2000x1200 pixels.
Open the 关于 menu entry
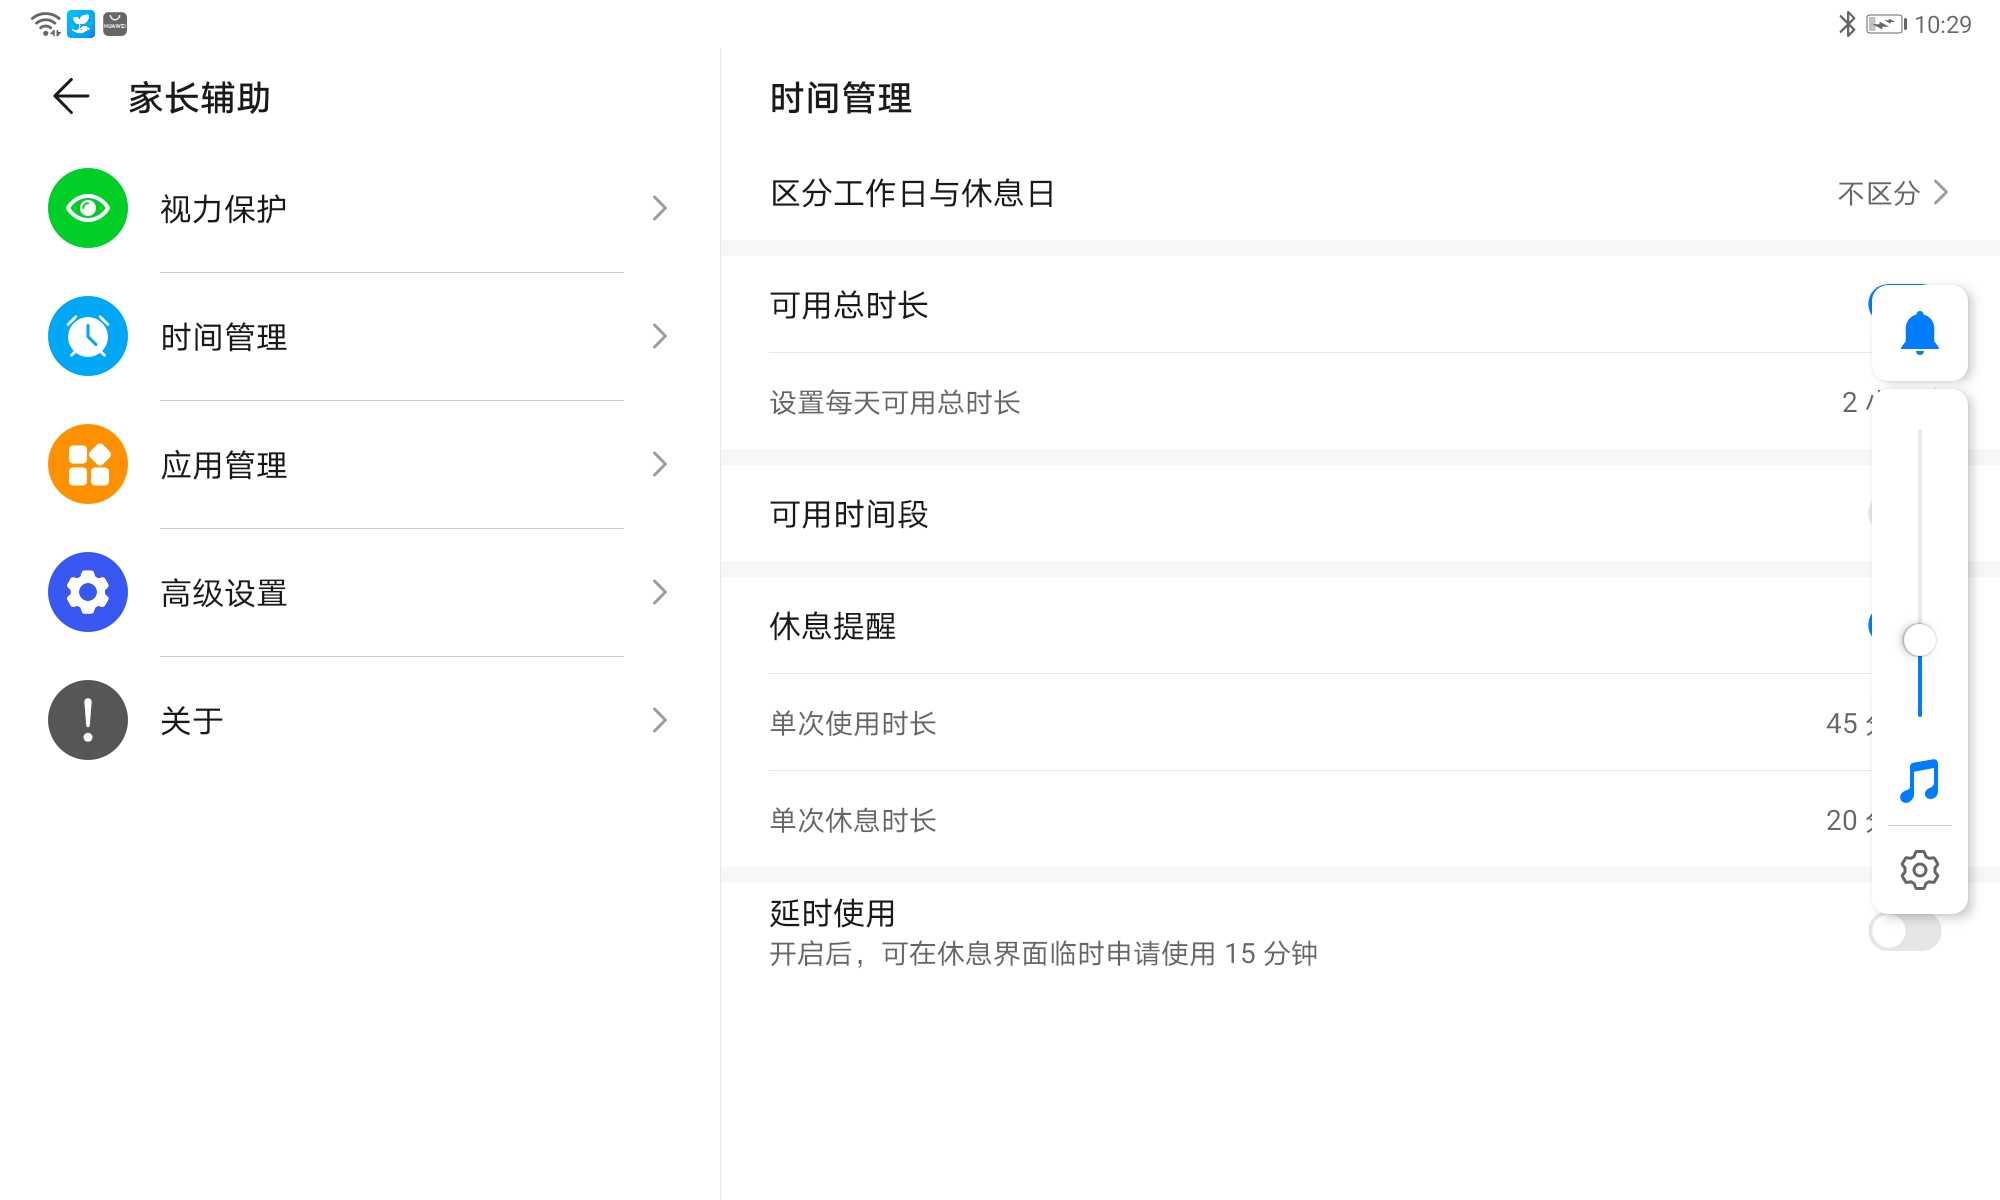click(300, 720)
